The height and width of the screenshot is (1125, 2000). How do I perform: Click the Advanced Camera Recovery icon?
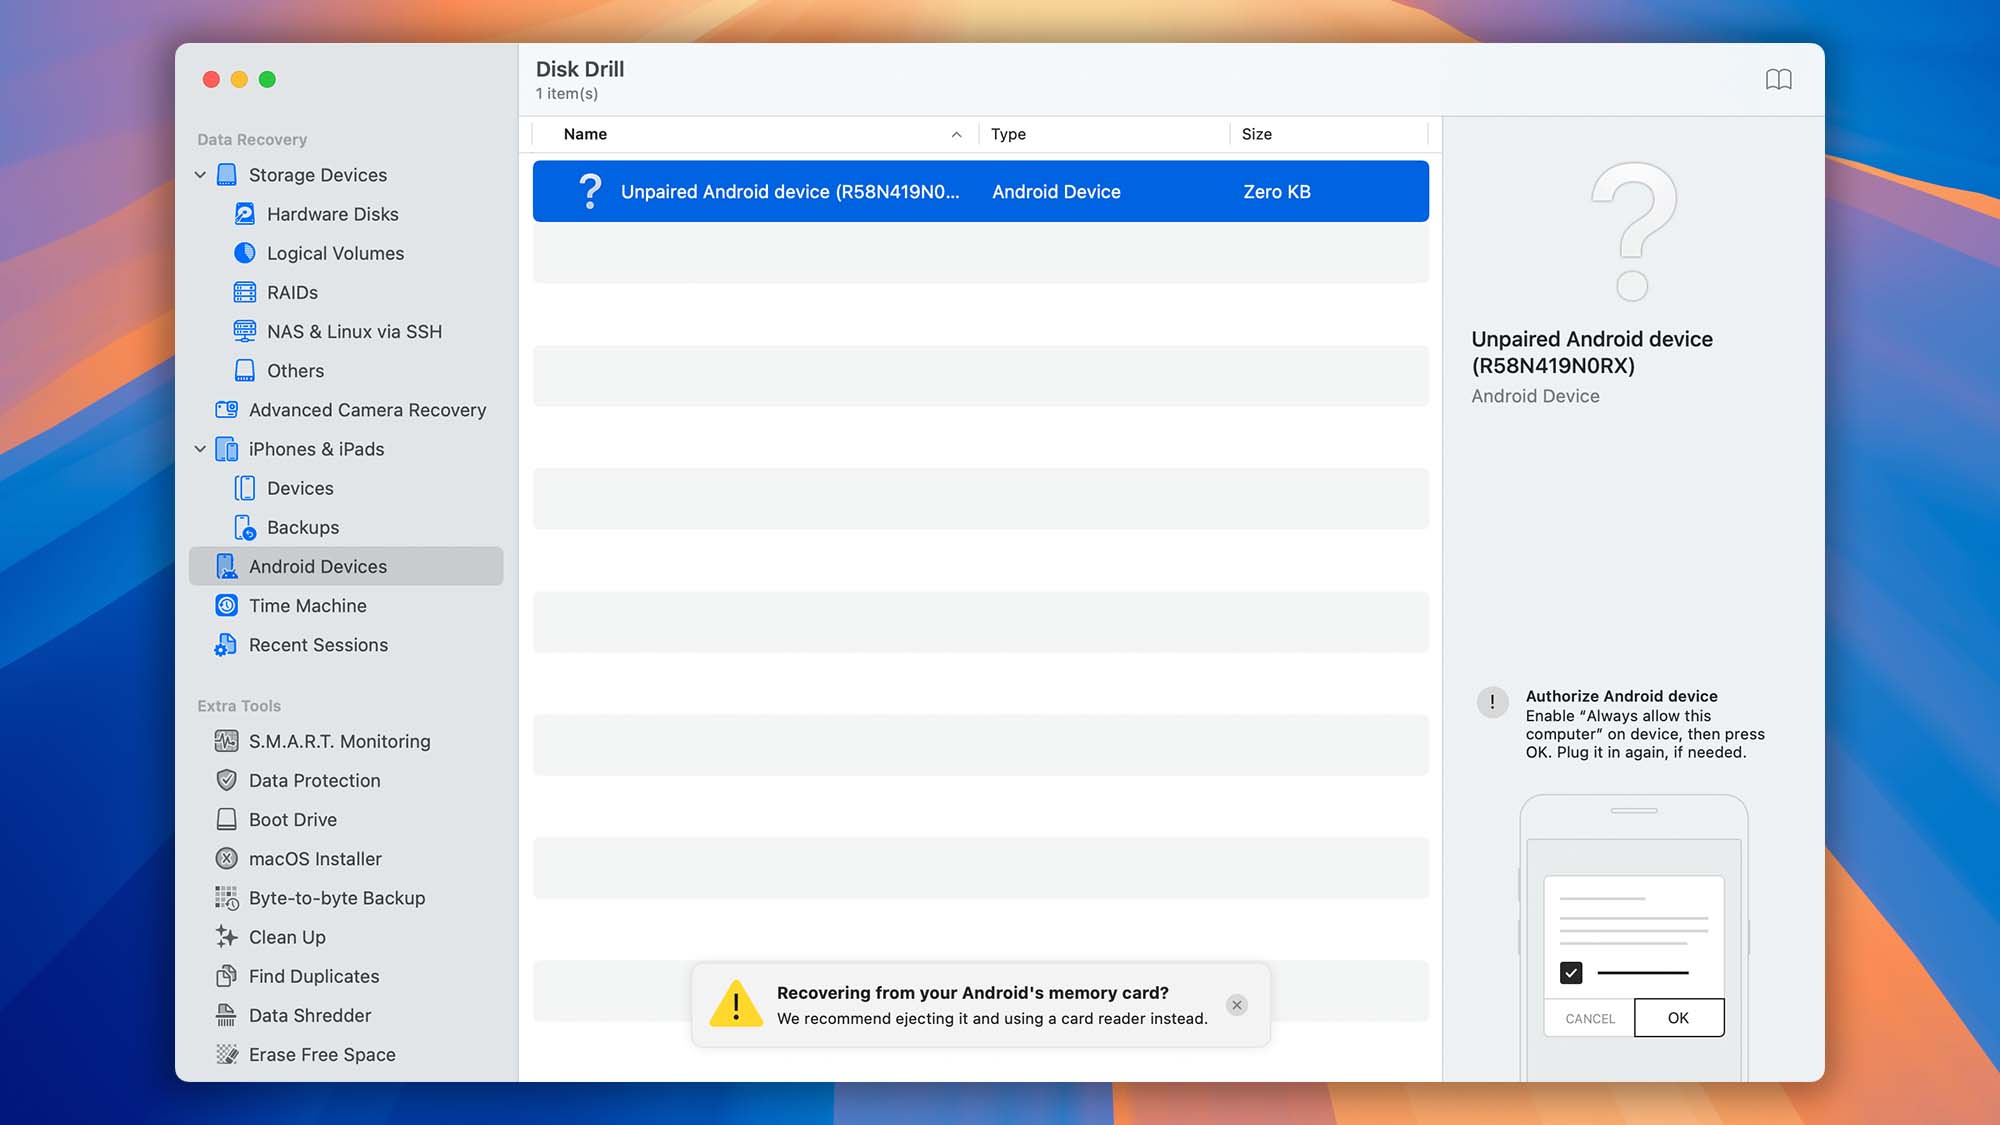tap(227, 410)
